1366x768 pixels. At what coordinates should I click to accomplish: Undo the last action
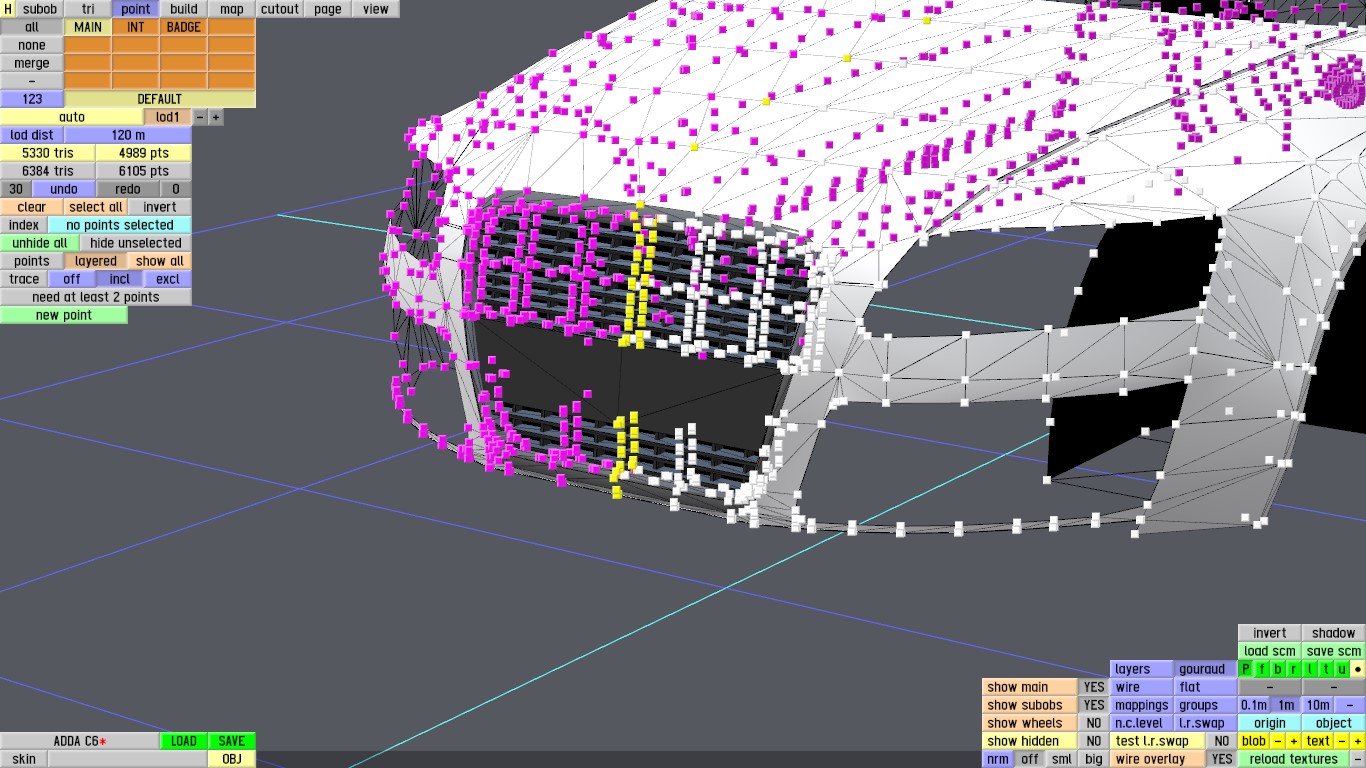coord(64,189)
